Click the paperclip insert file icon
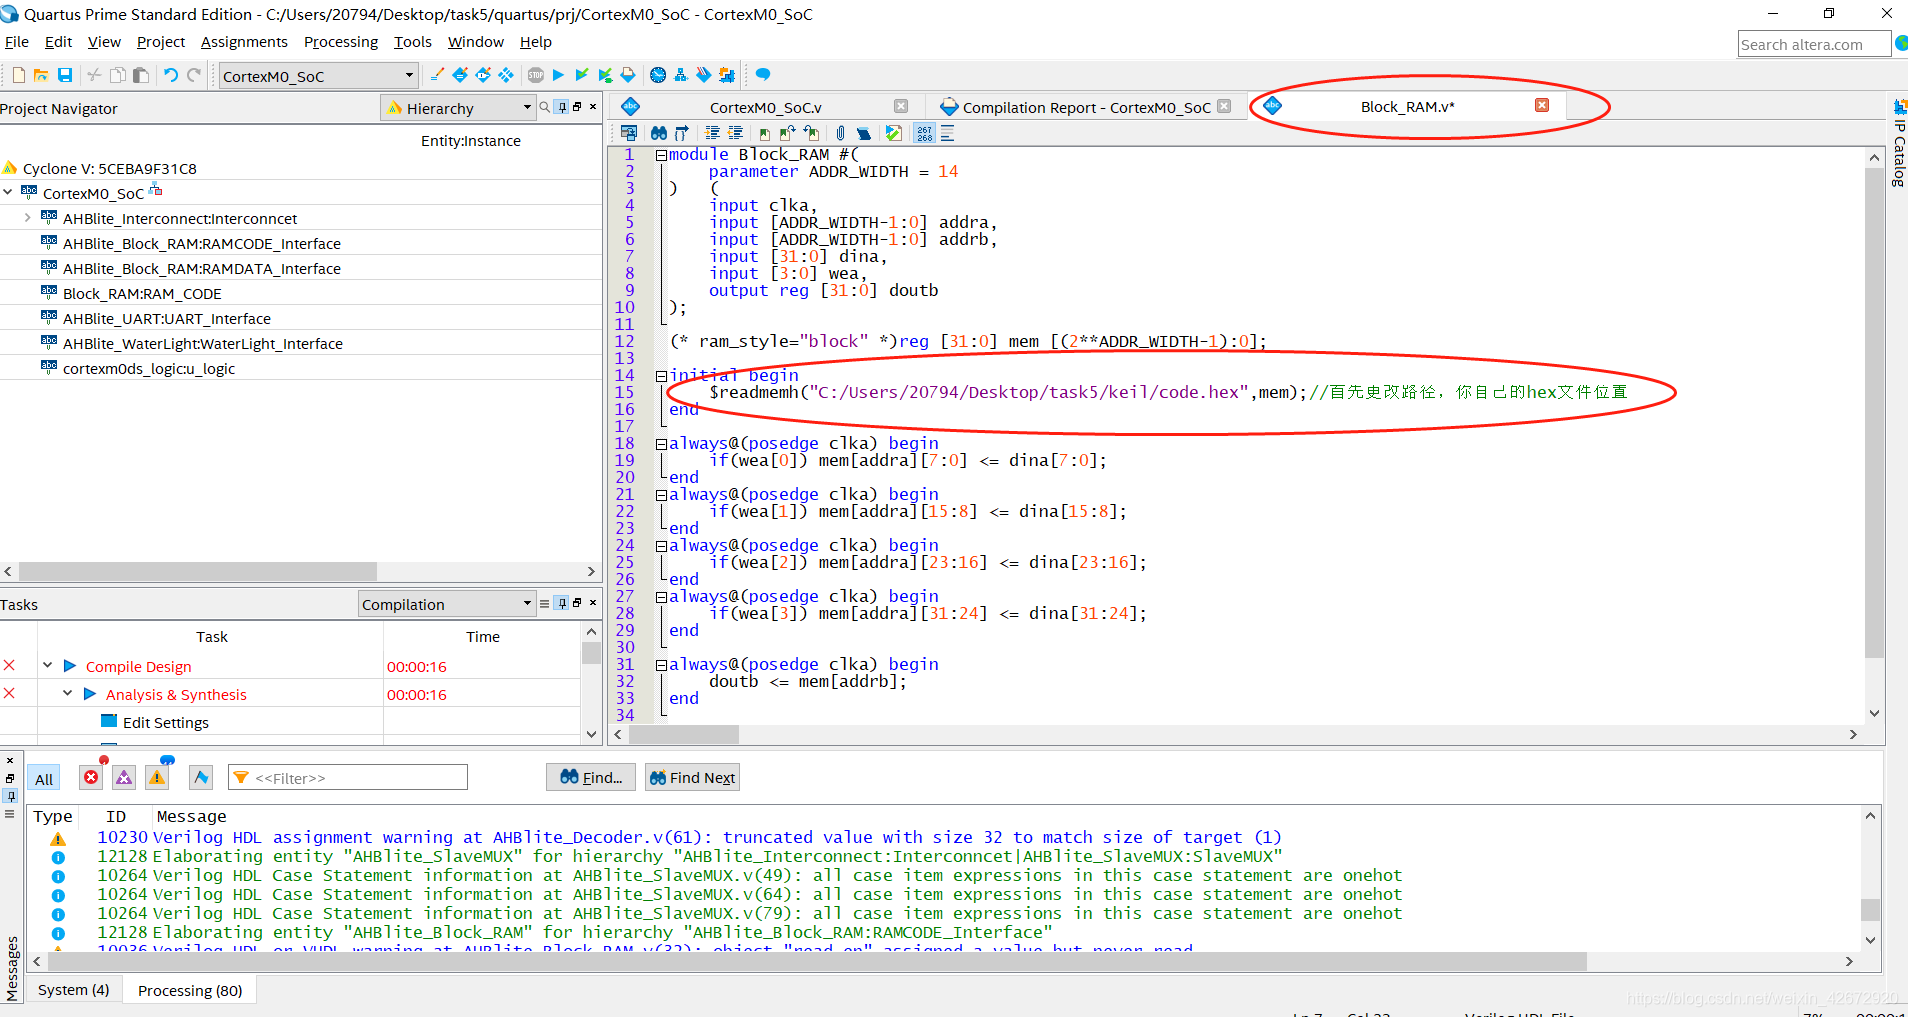The image size is (1908, 1017). (x=840, y=133)
